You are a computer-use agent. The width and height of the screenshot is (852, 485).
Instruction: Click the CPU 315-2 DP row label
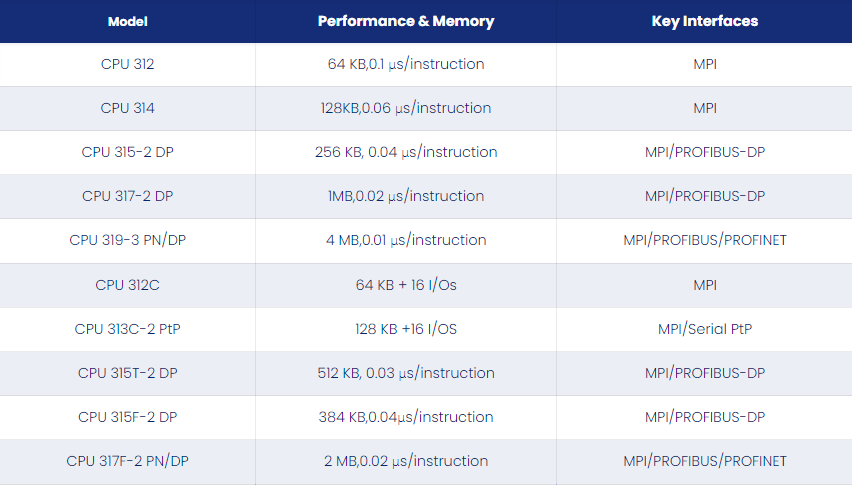click(x=128, y=152)
